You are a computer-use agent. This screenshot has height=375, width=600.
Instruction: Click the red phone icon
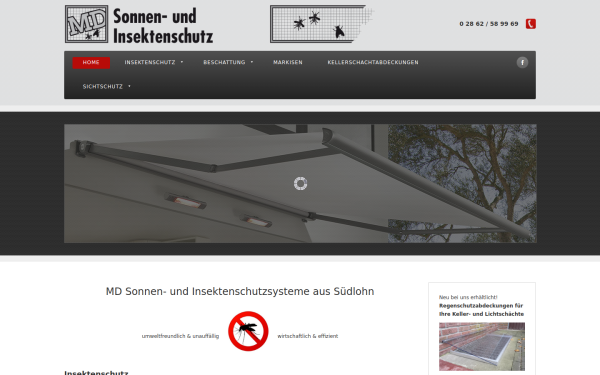click(530, 24)
